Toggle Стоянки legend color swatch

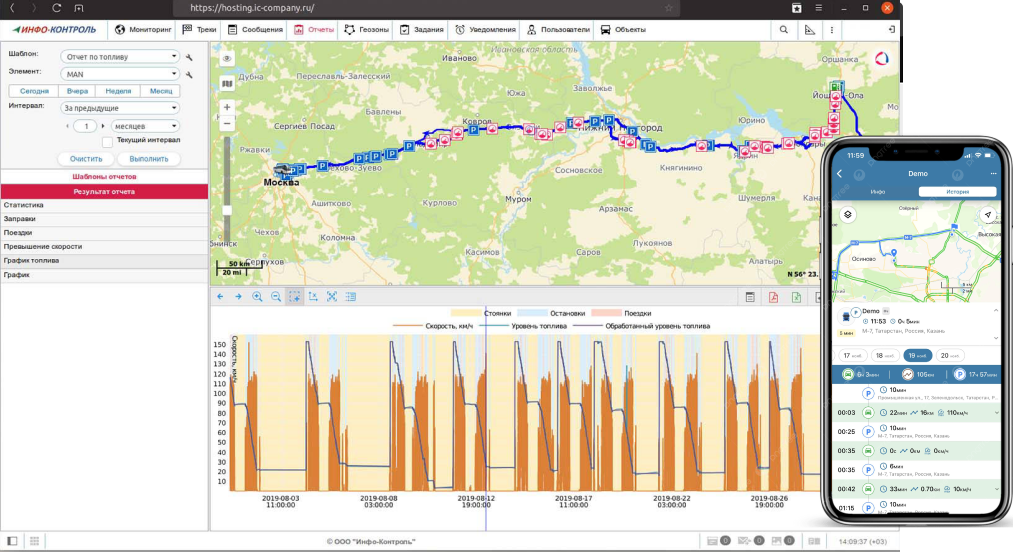tap(465, 313)
